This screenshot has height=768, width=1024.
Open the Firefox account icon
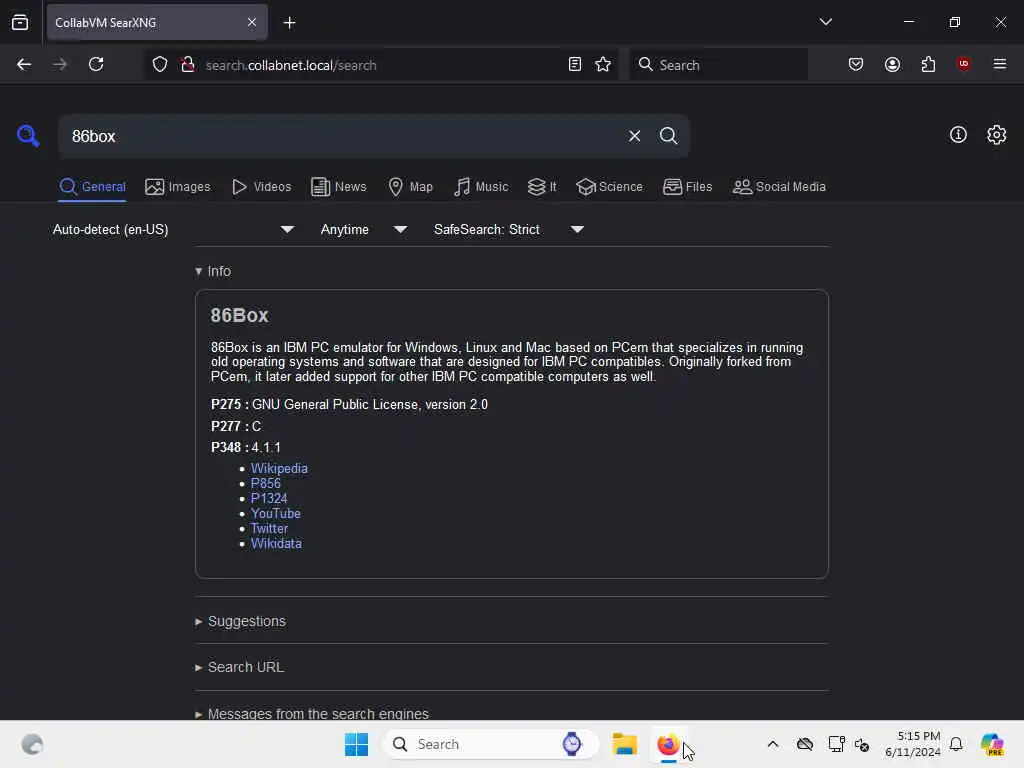coord(892,64)
